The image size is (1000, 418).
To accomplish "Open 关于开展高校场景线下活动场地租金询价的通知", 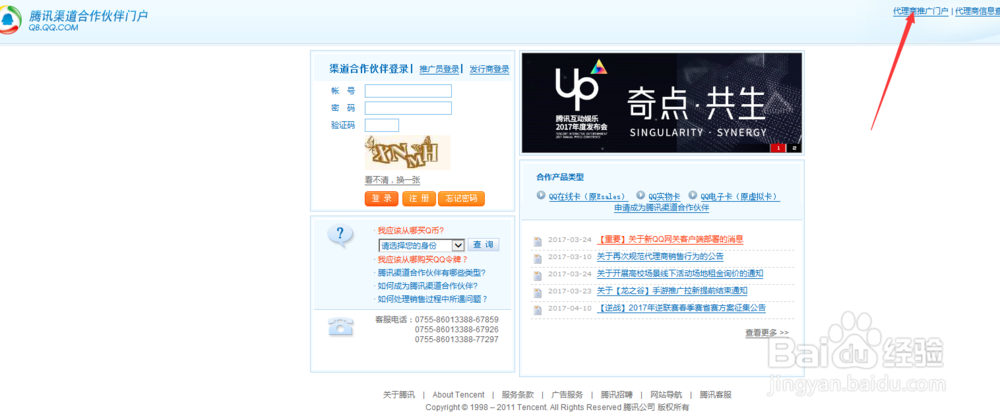I will pos(680,274).
